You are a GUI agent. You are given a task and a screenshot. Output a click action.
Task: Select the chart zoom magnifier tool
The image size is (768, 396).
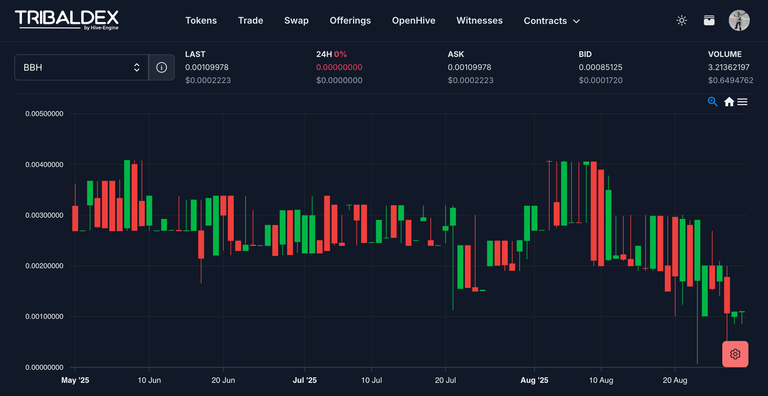[713, 101]
